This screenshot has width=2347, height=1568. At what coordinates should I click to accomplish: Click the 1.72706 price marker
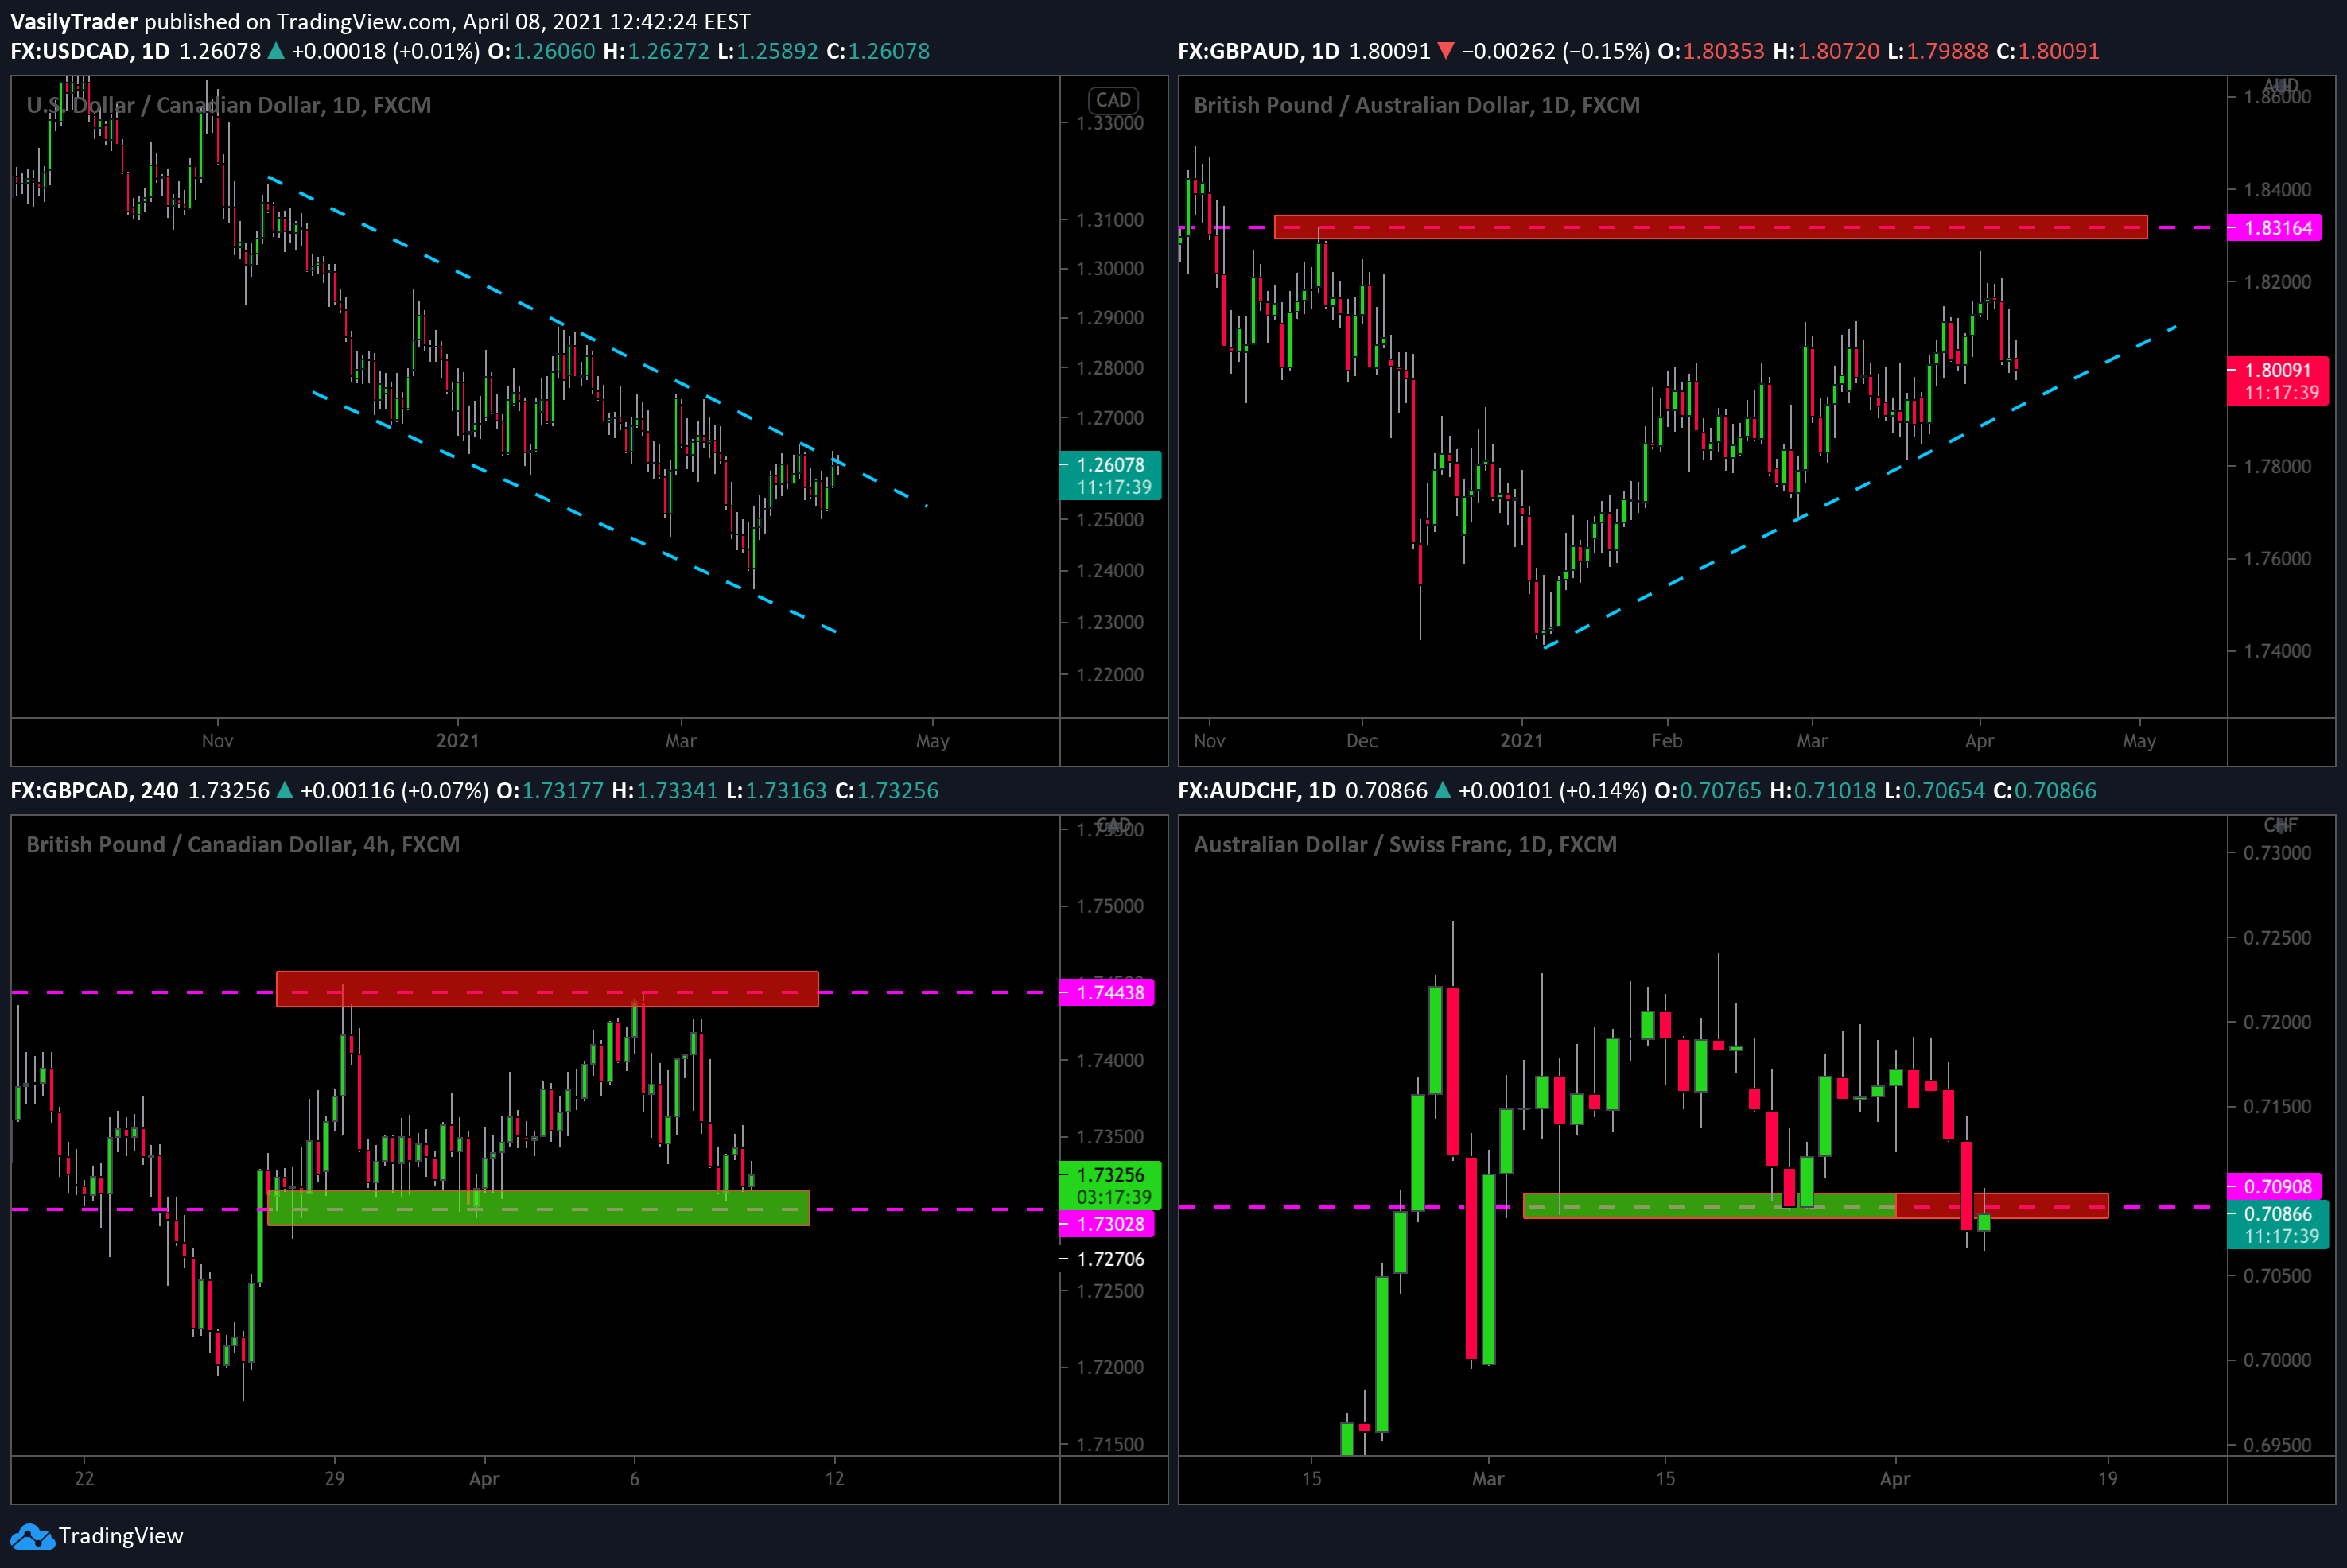(x=1110, y=1259)
